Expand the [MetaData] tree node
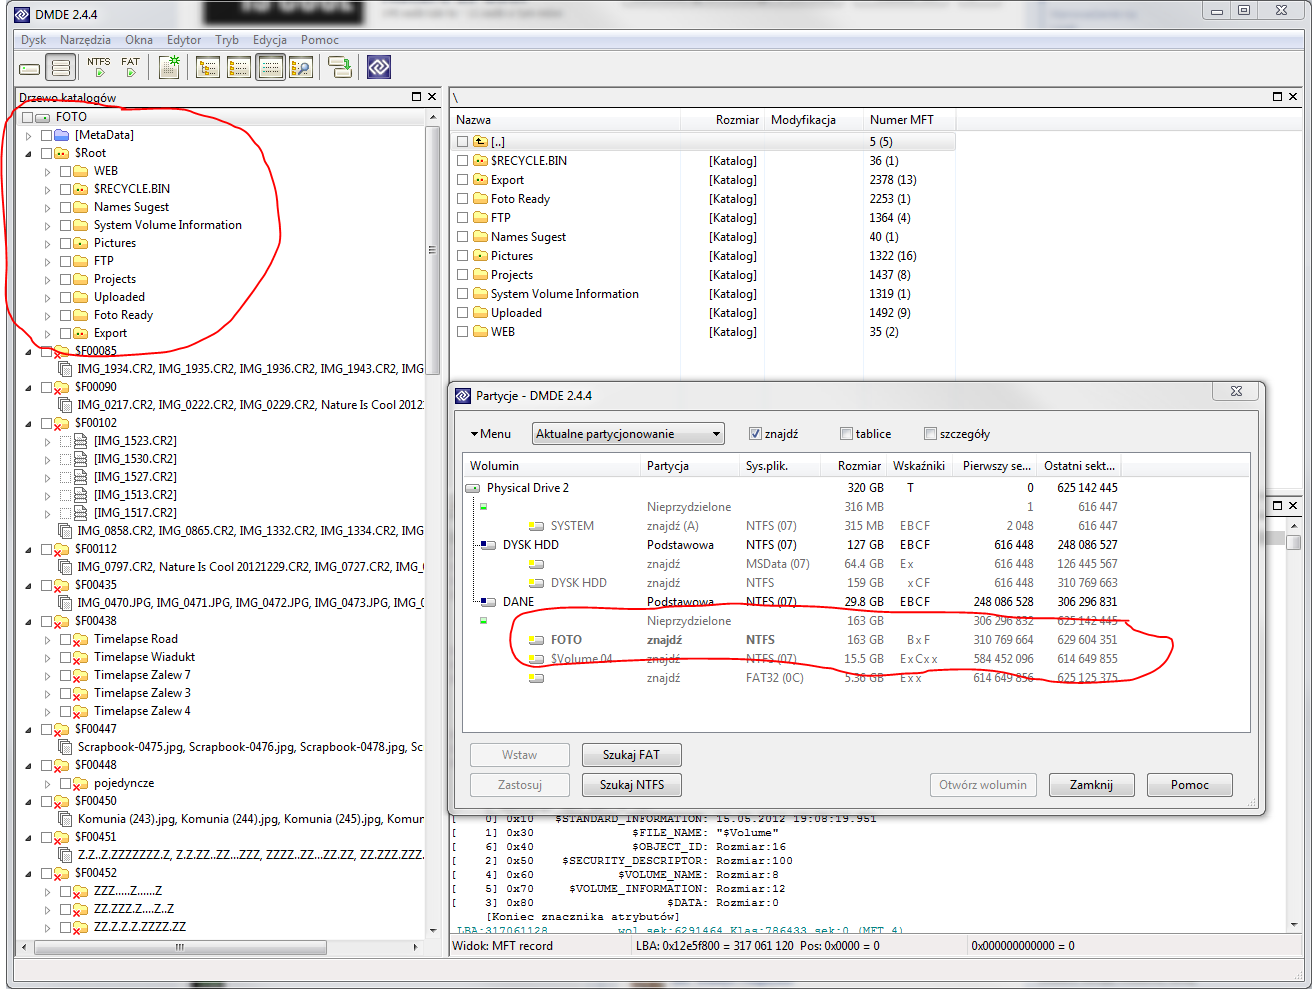 29,136
